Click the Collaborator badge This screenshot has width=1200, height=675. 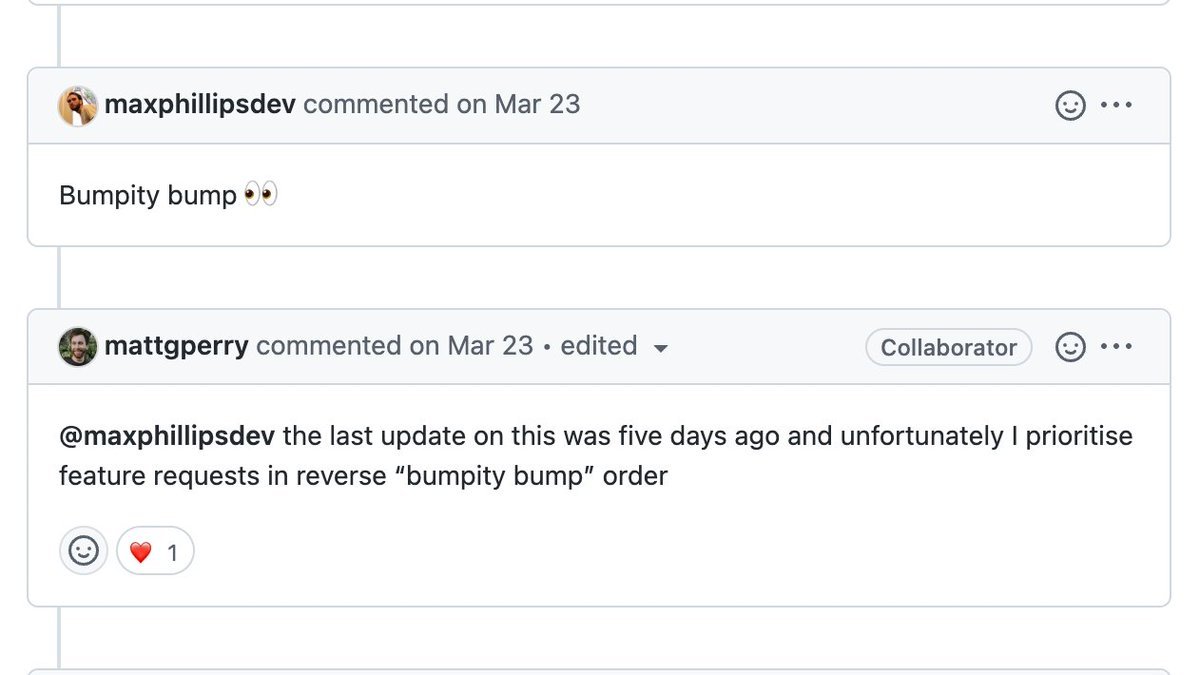pyautogui.click(x=948, y=347)
